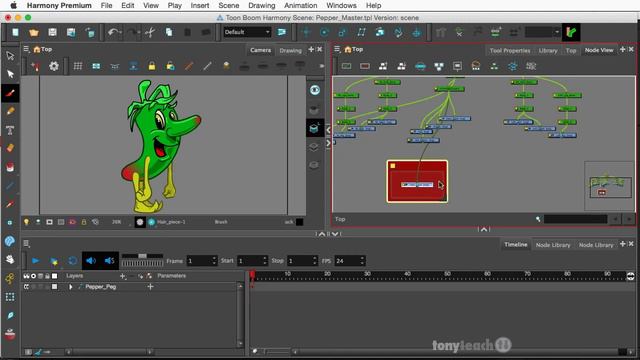This screenshot has height=360, width=640.
Task: Open the Camera view hamburger menu
Action: [26, 49]
